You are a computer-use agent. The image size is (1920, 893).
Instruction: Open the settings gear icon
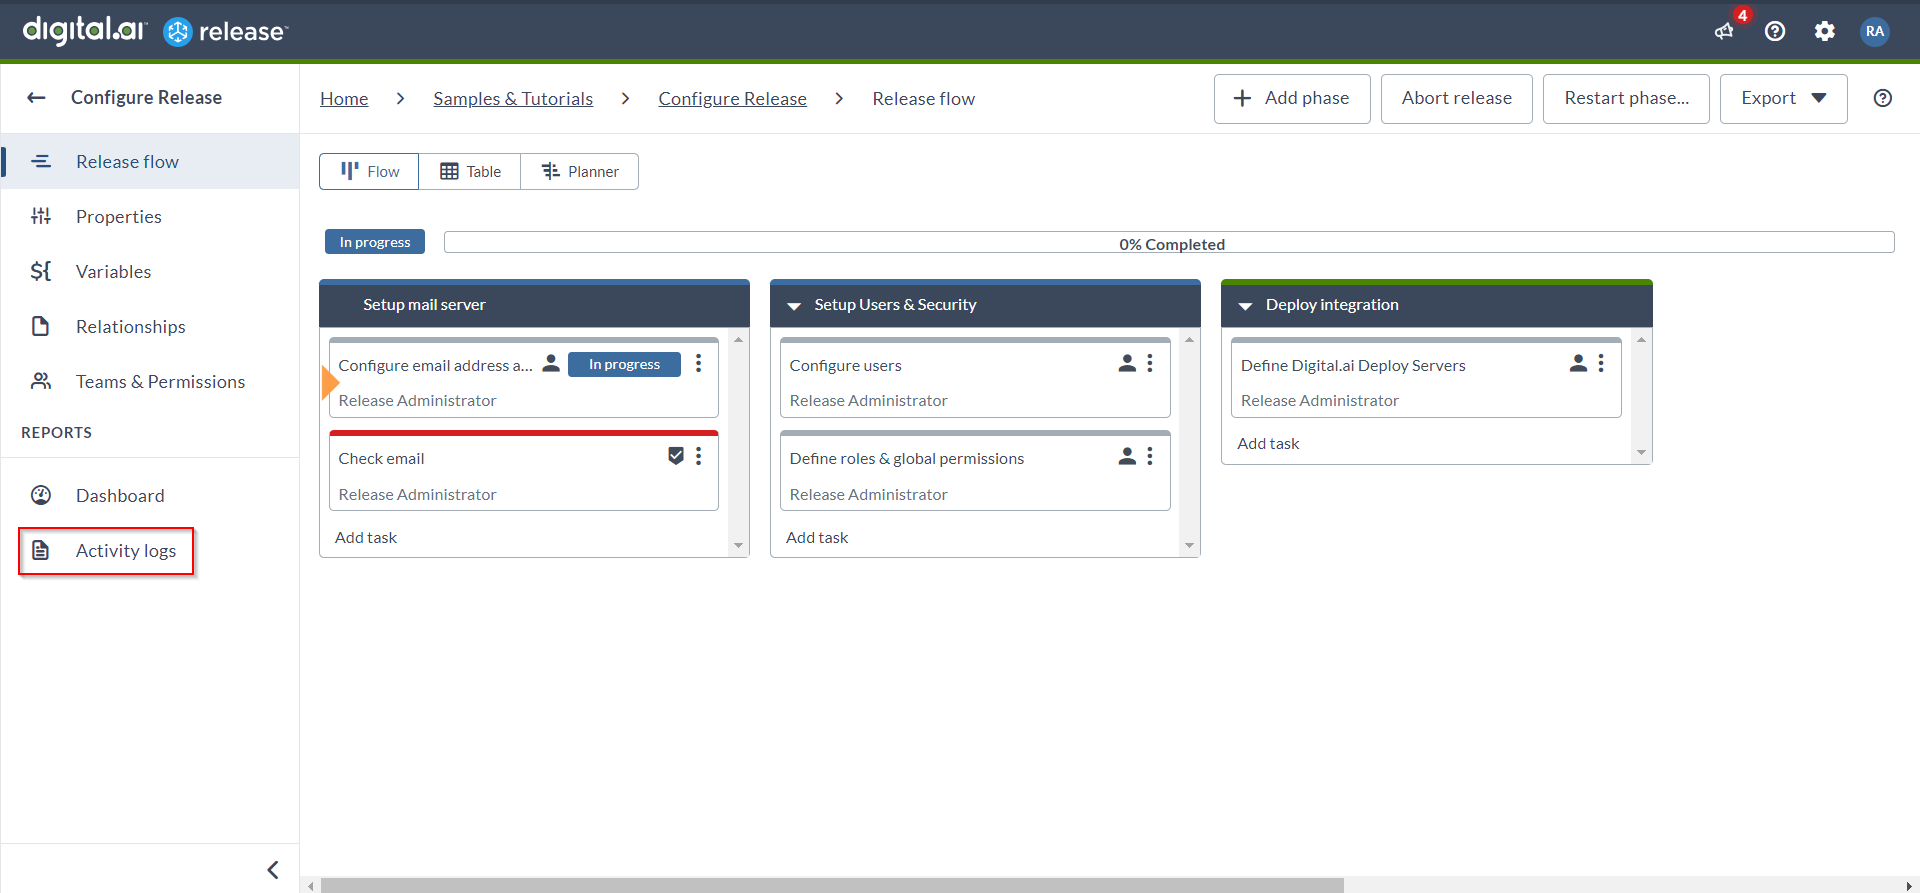tap(1825, 31)
